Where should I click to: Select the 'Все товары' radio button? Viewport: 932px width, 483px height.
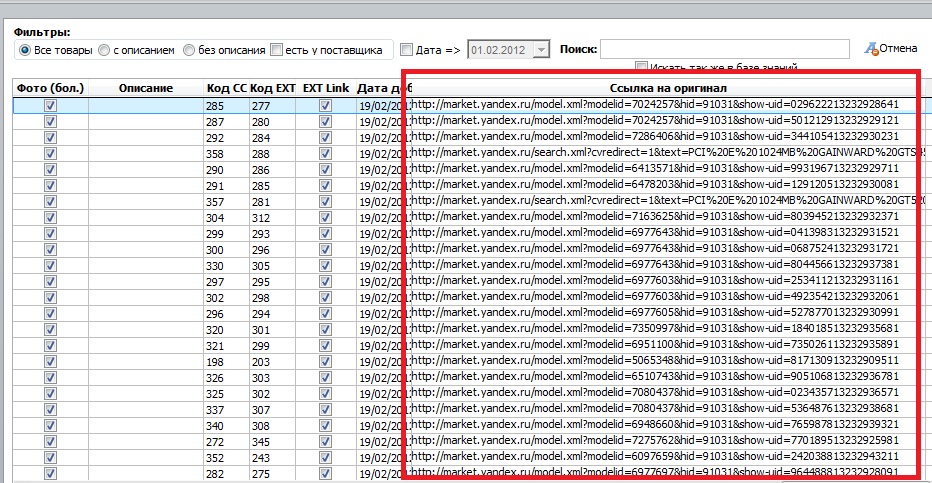25,50
